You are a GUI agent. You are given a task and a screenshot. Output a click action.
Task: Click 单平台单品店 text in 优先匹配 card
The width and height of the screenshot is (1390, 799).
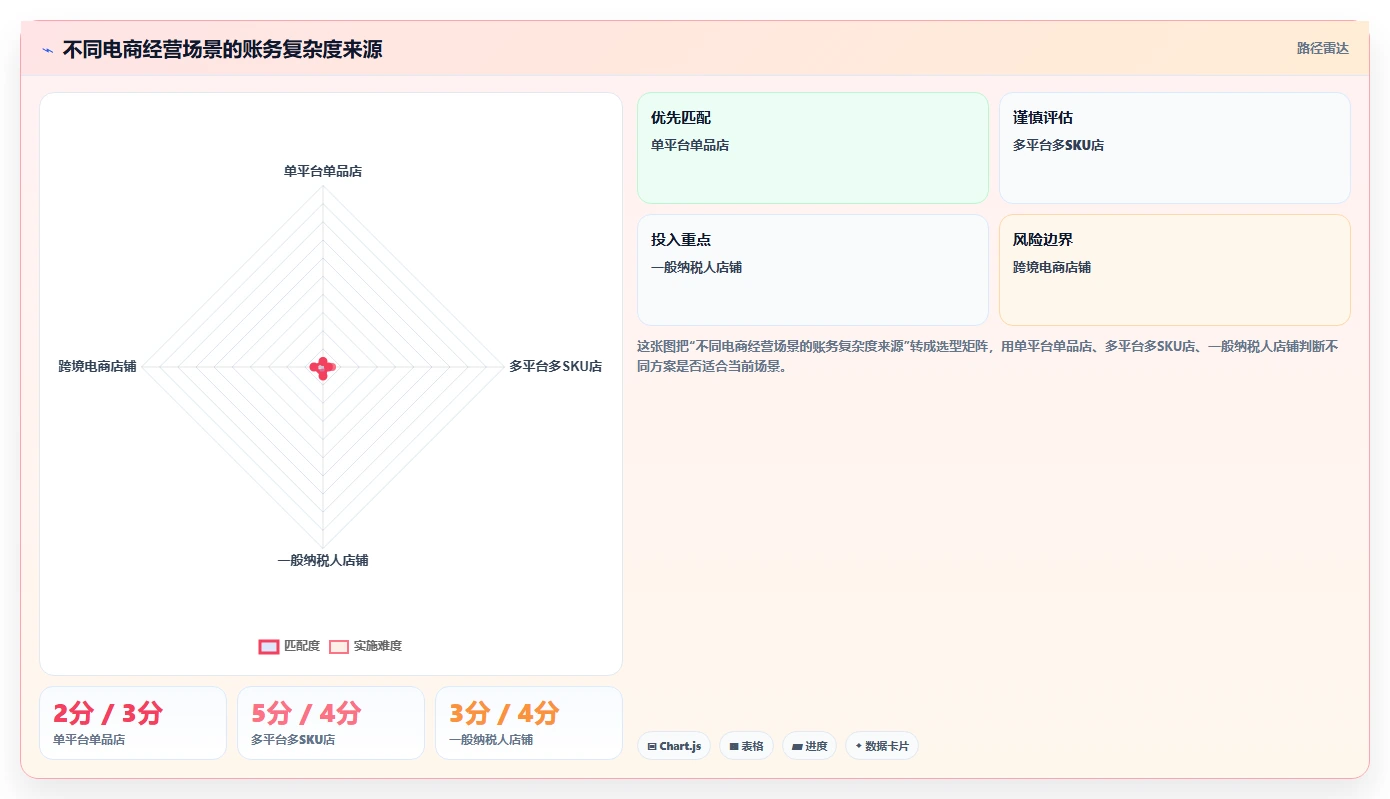point(690,145)
